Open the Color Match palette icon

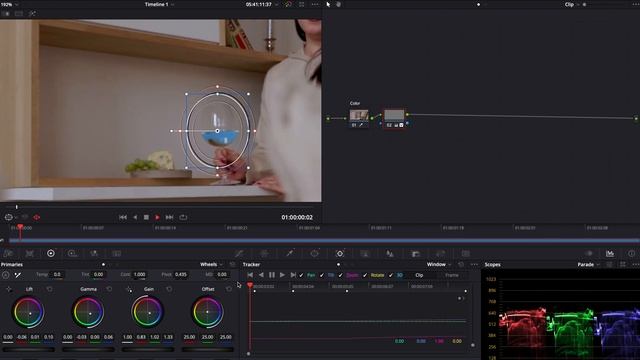(x=29, y=253)
